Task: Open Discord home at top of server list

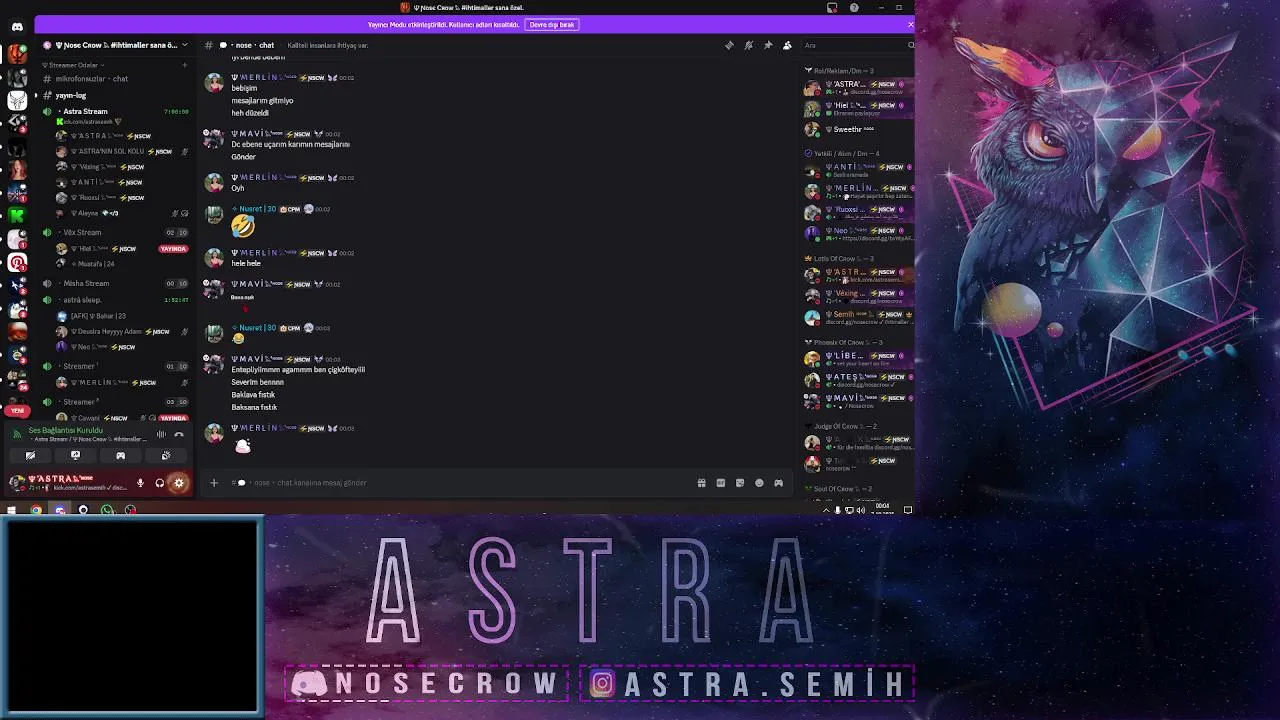Action: point(17,27)
